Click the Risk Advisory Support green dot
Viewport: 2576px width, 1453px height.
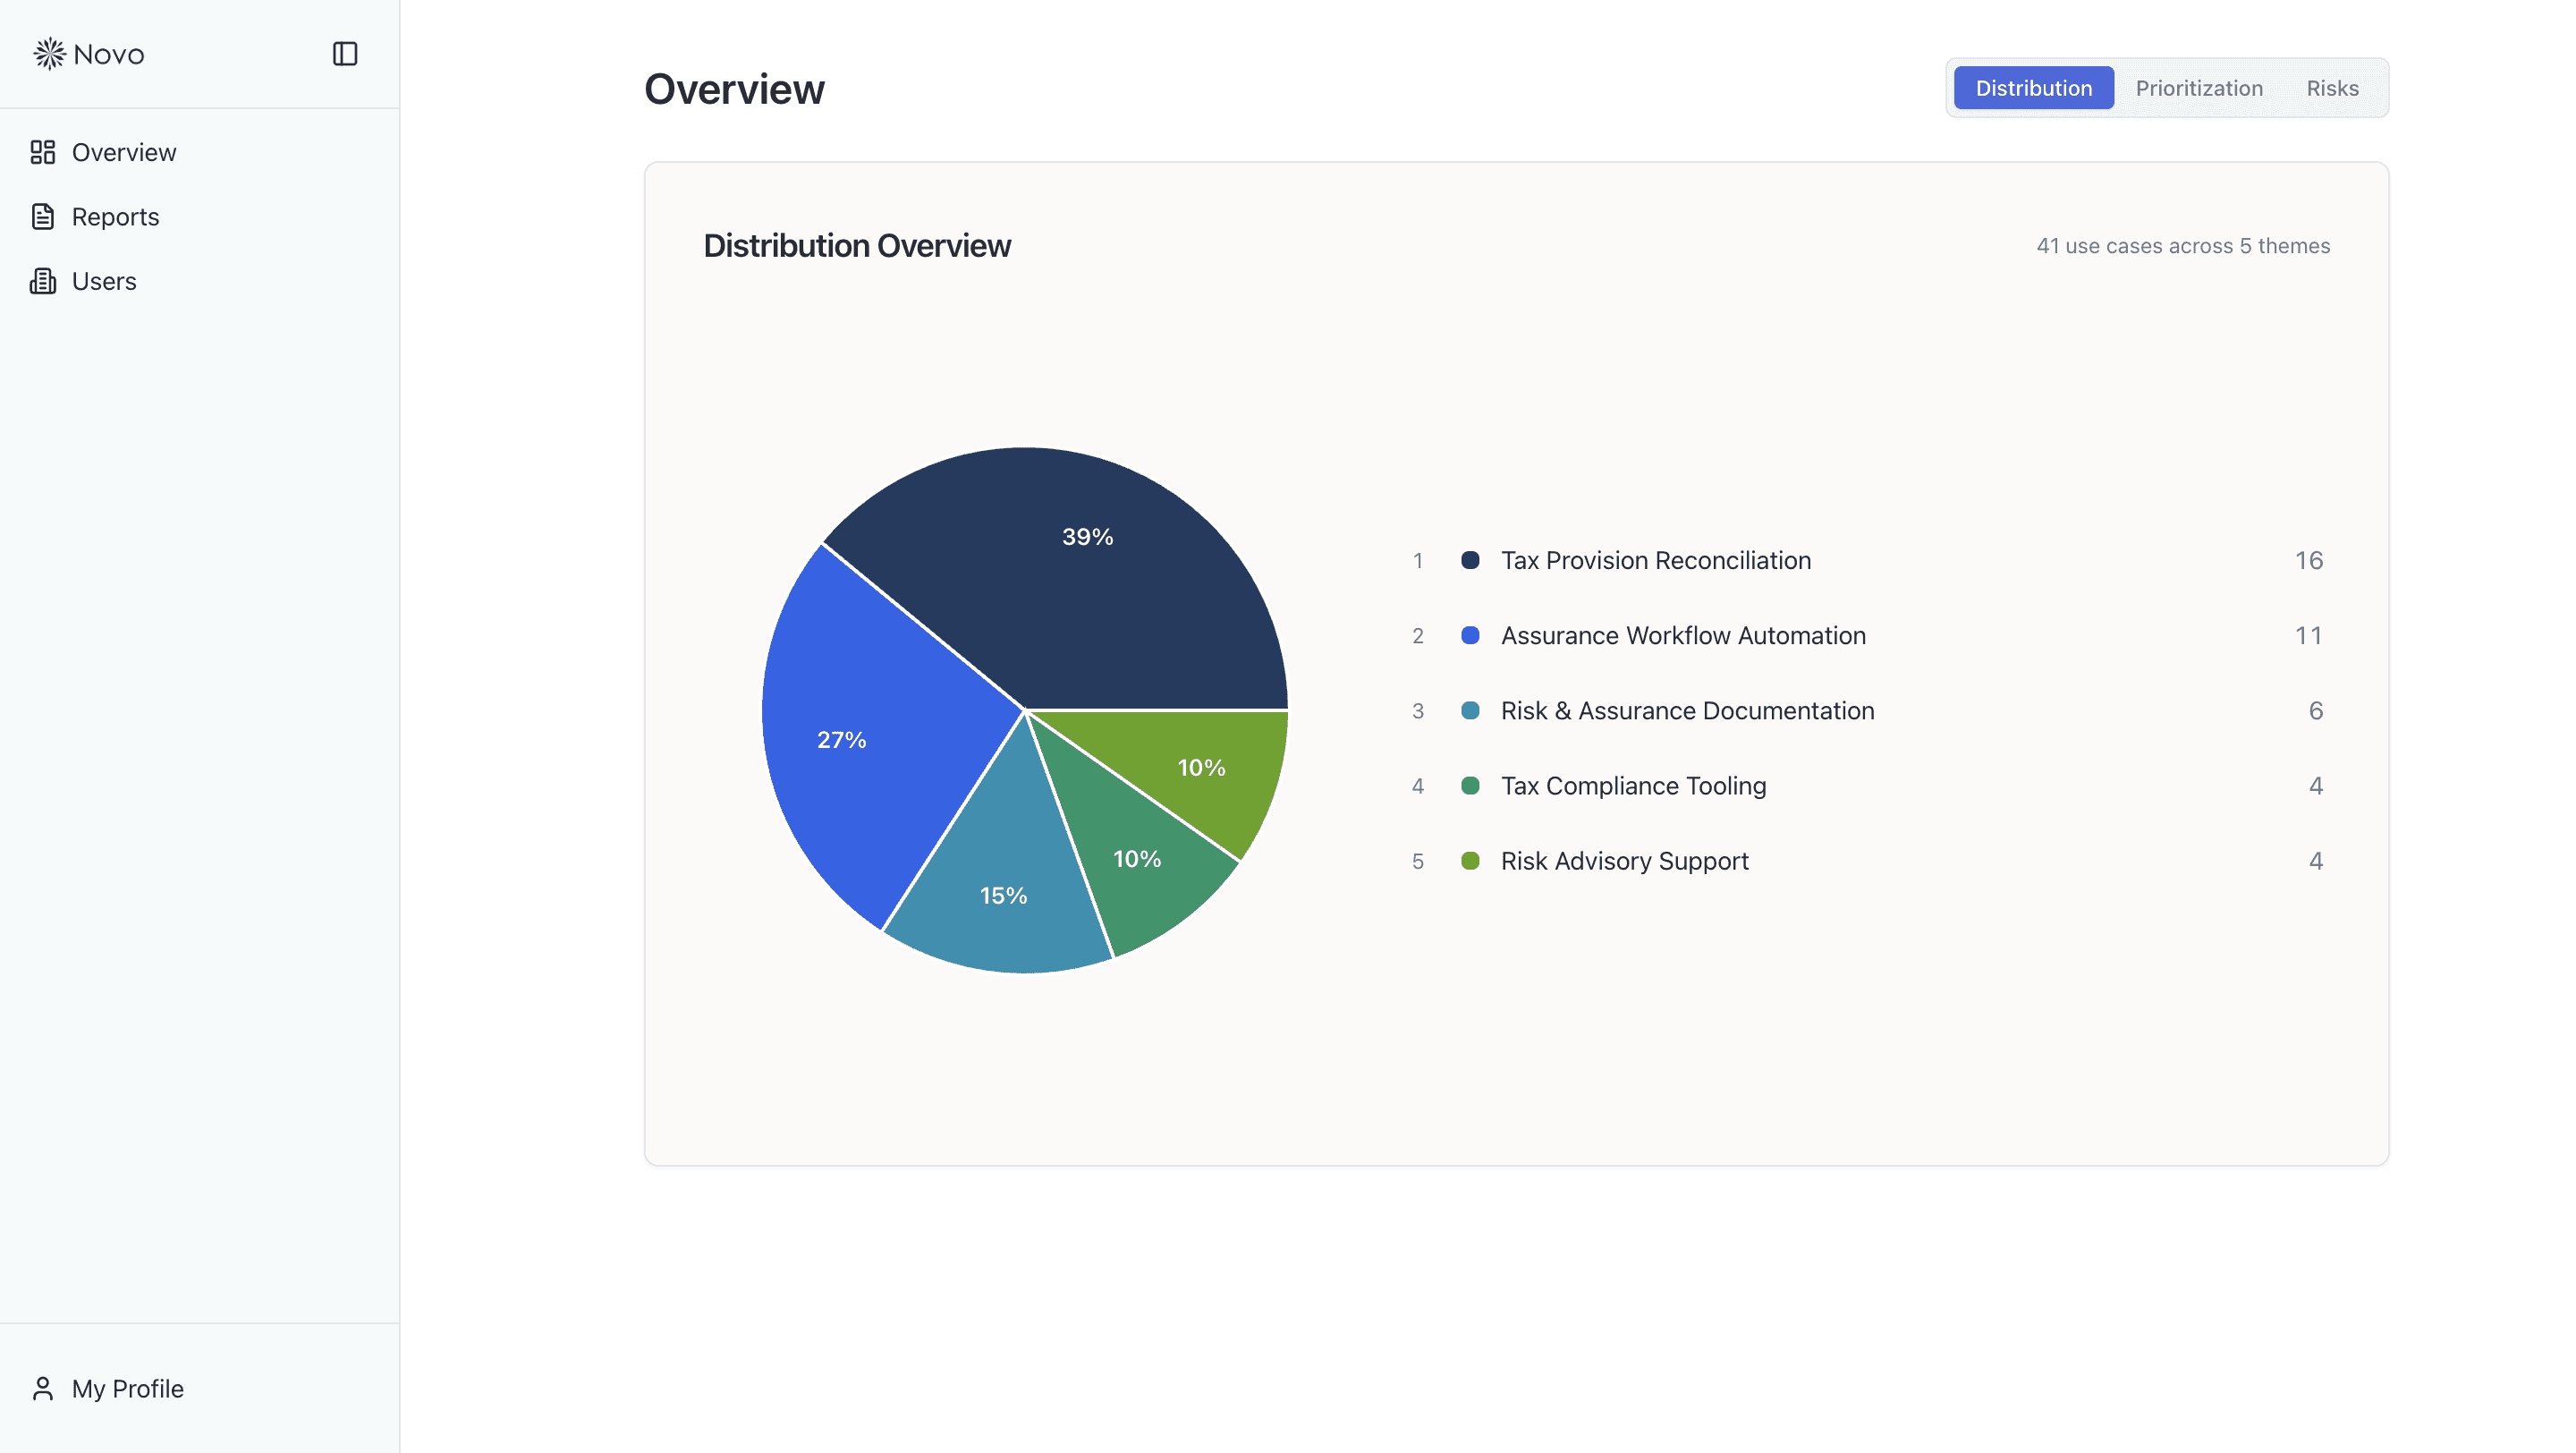(1470, 861)
